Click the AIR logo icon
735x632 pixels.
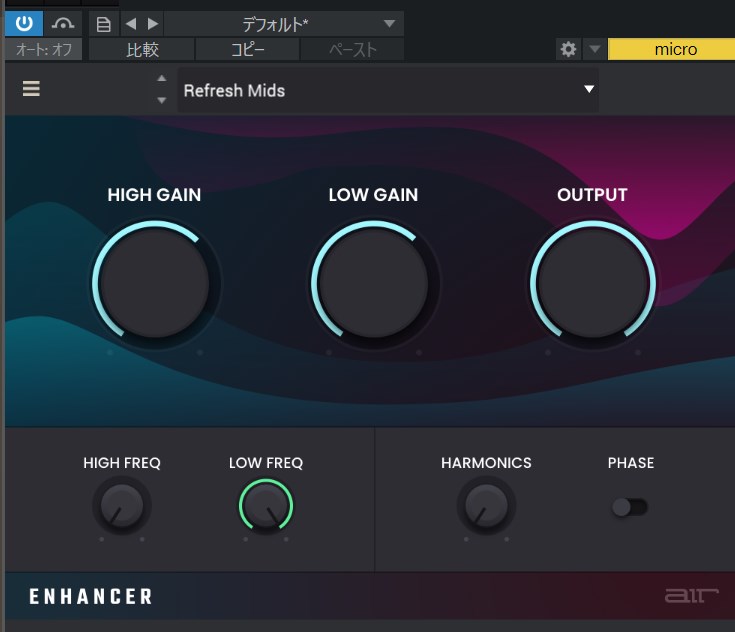[691, 597]
